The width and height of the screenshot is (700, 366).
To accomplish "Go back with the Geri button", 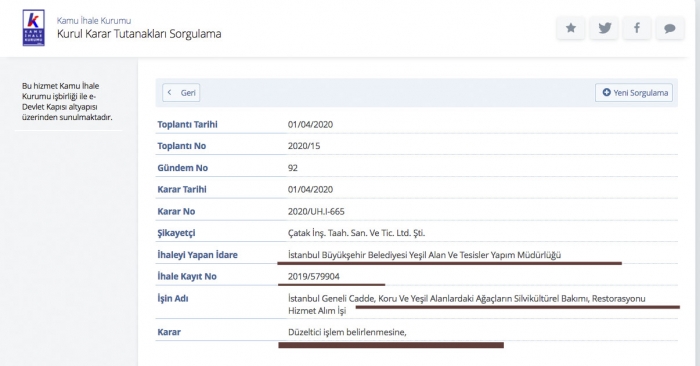I will click(x=181, y=93).
